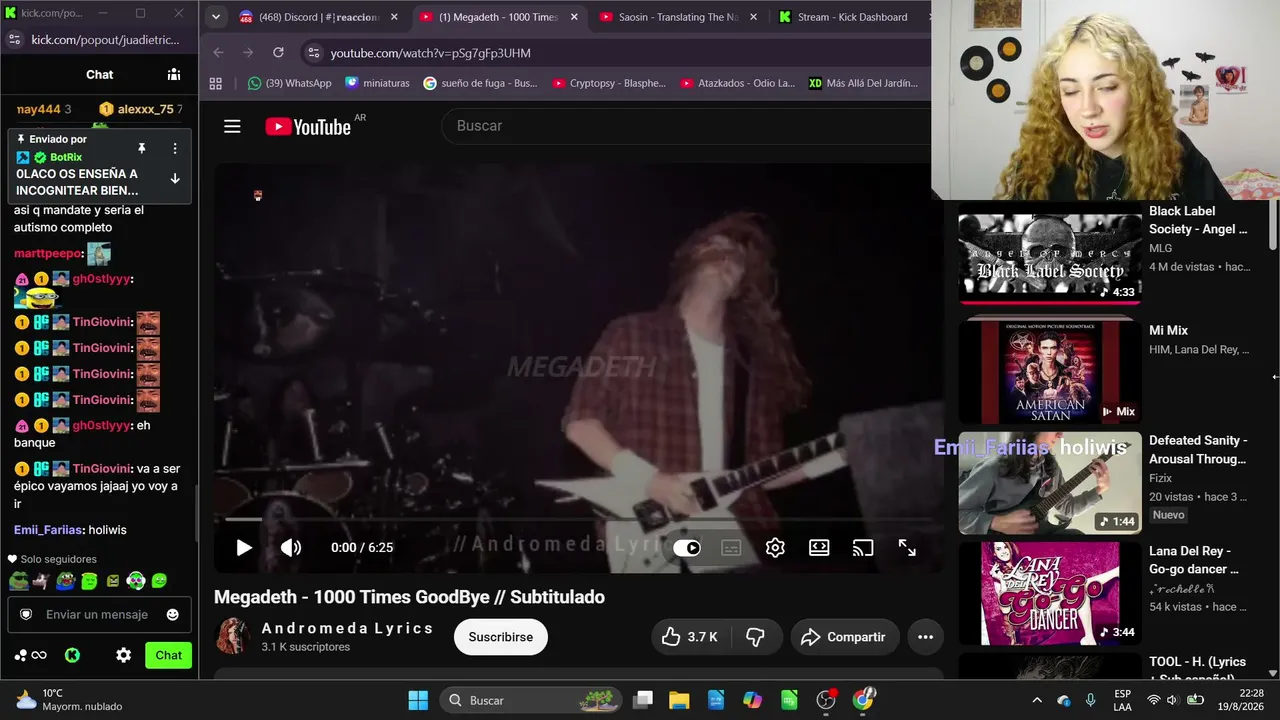
Task: Open Atazkados bookmark
Action: tap(737, 83)
